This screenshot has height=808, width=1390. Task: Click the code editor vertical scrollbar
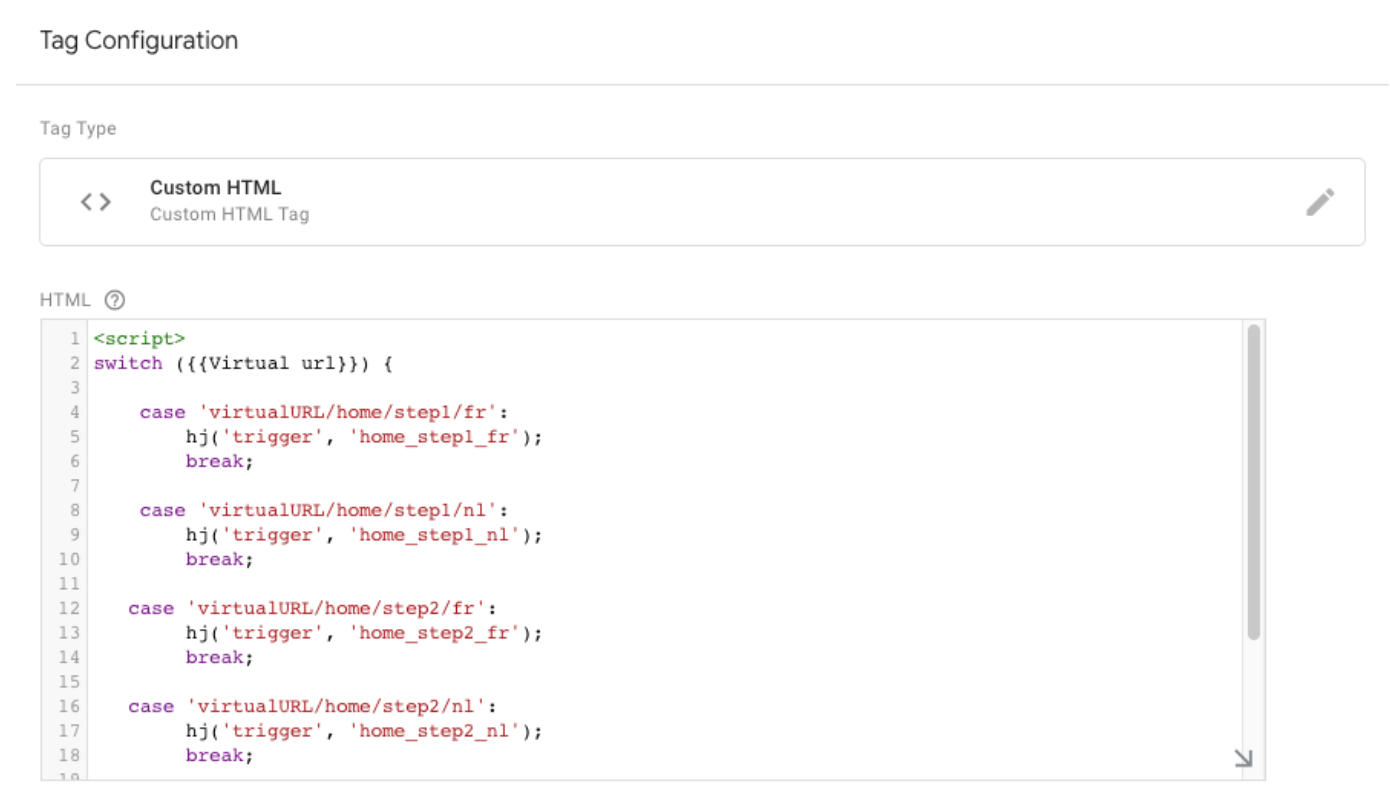click(x=1254, y=480)
